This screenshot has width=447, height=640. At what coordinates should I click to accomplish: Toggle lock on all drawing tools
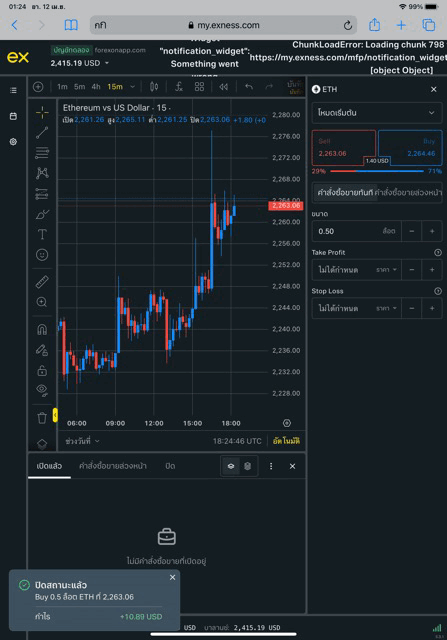tap(42, 370)
